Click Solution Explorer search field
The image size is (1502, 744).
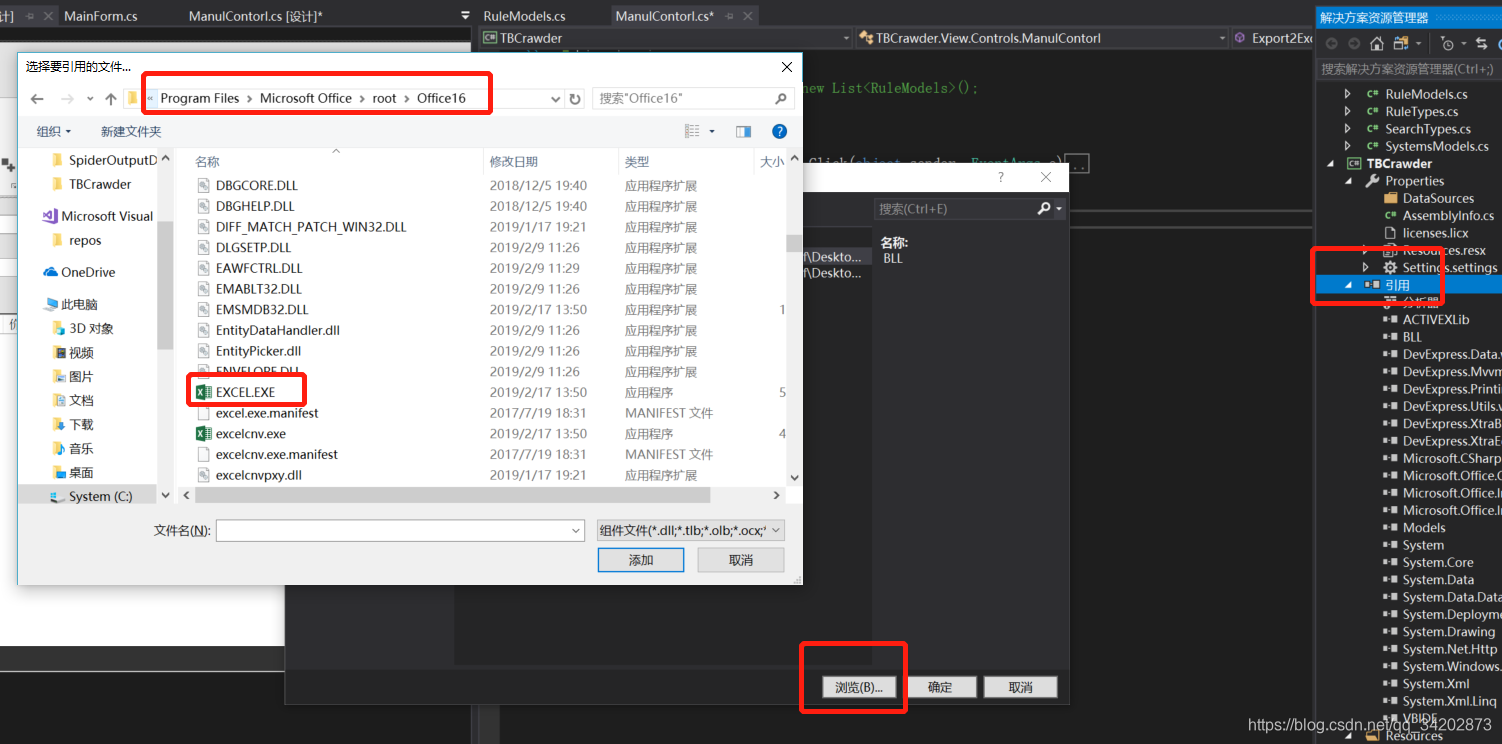pyautogui.click(x=1408, y=69)
